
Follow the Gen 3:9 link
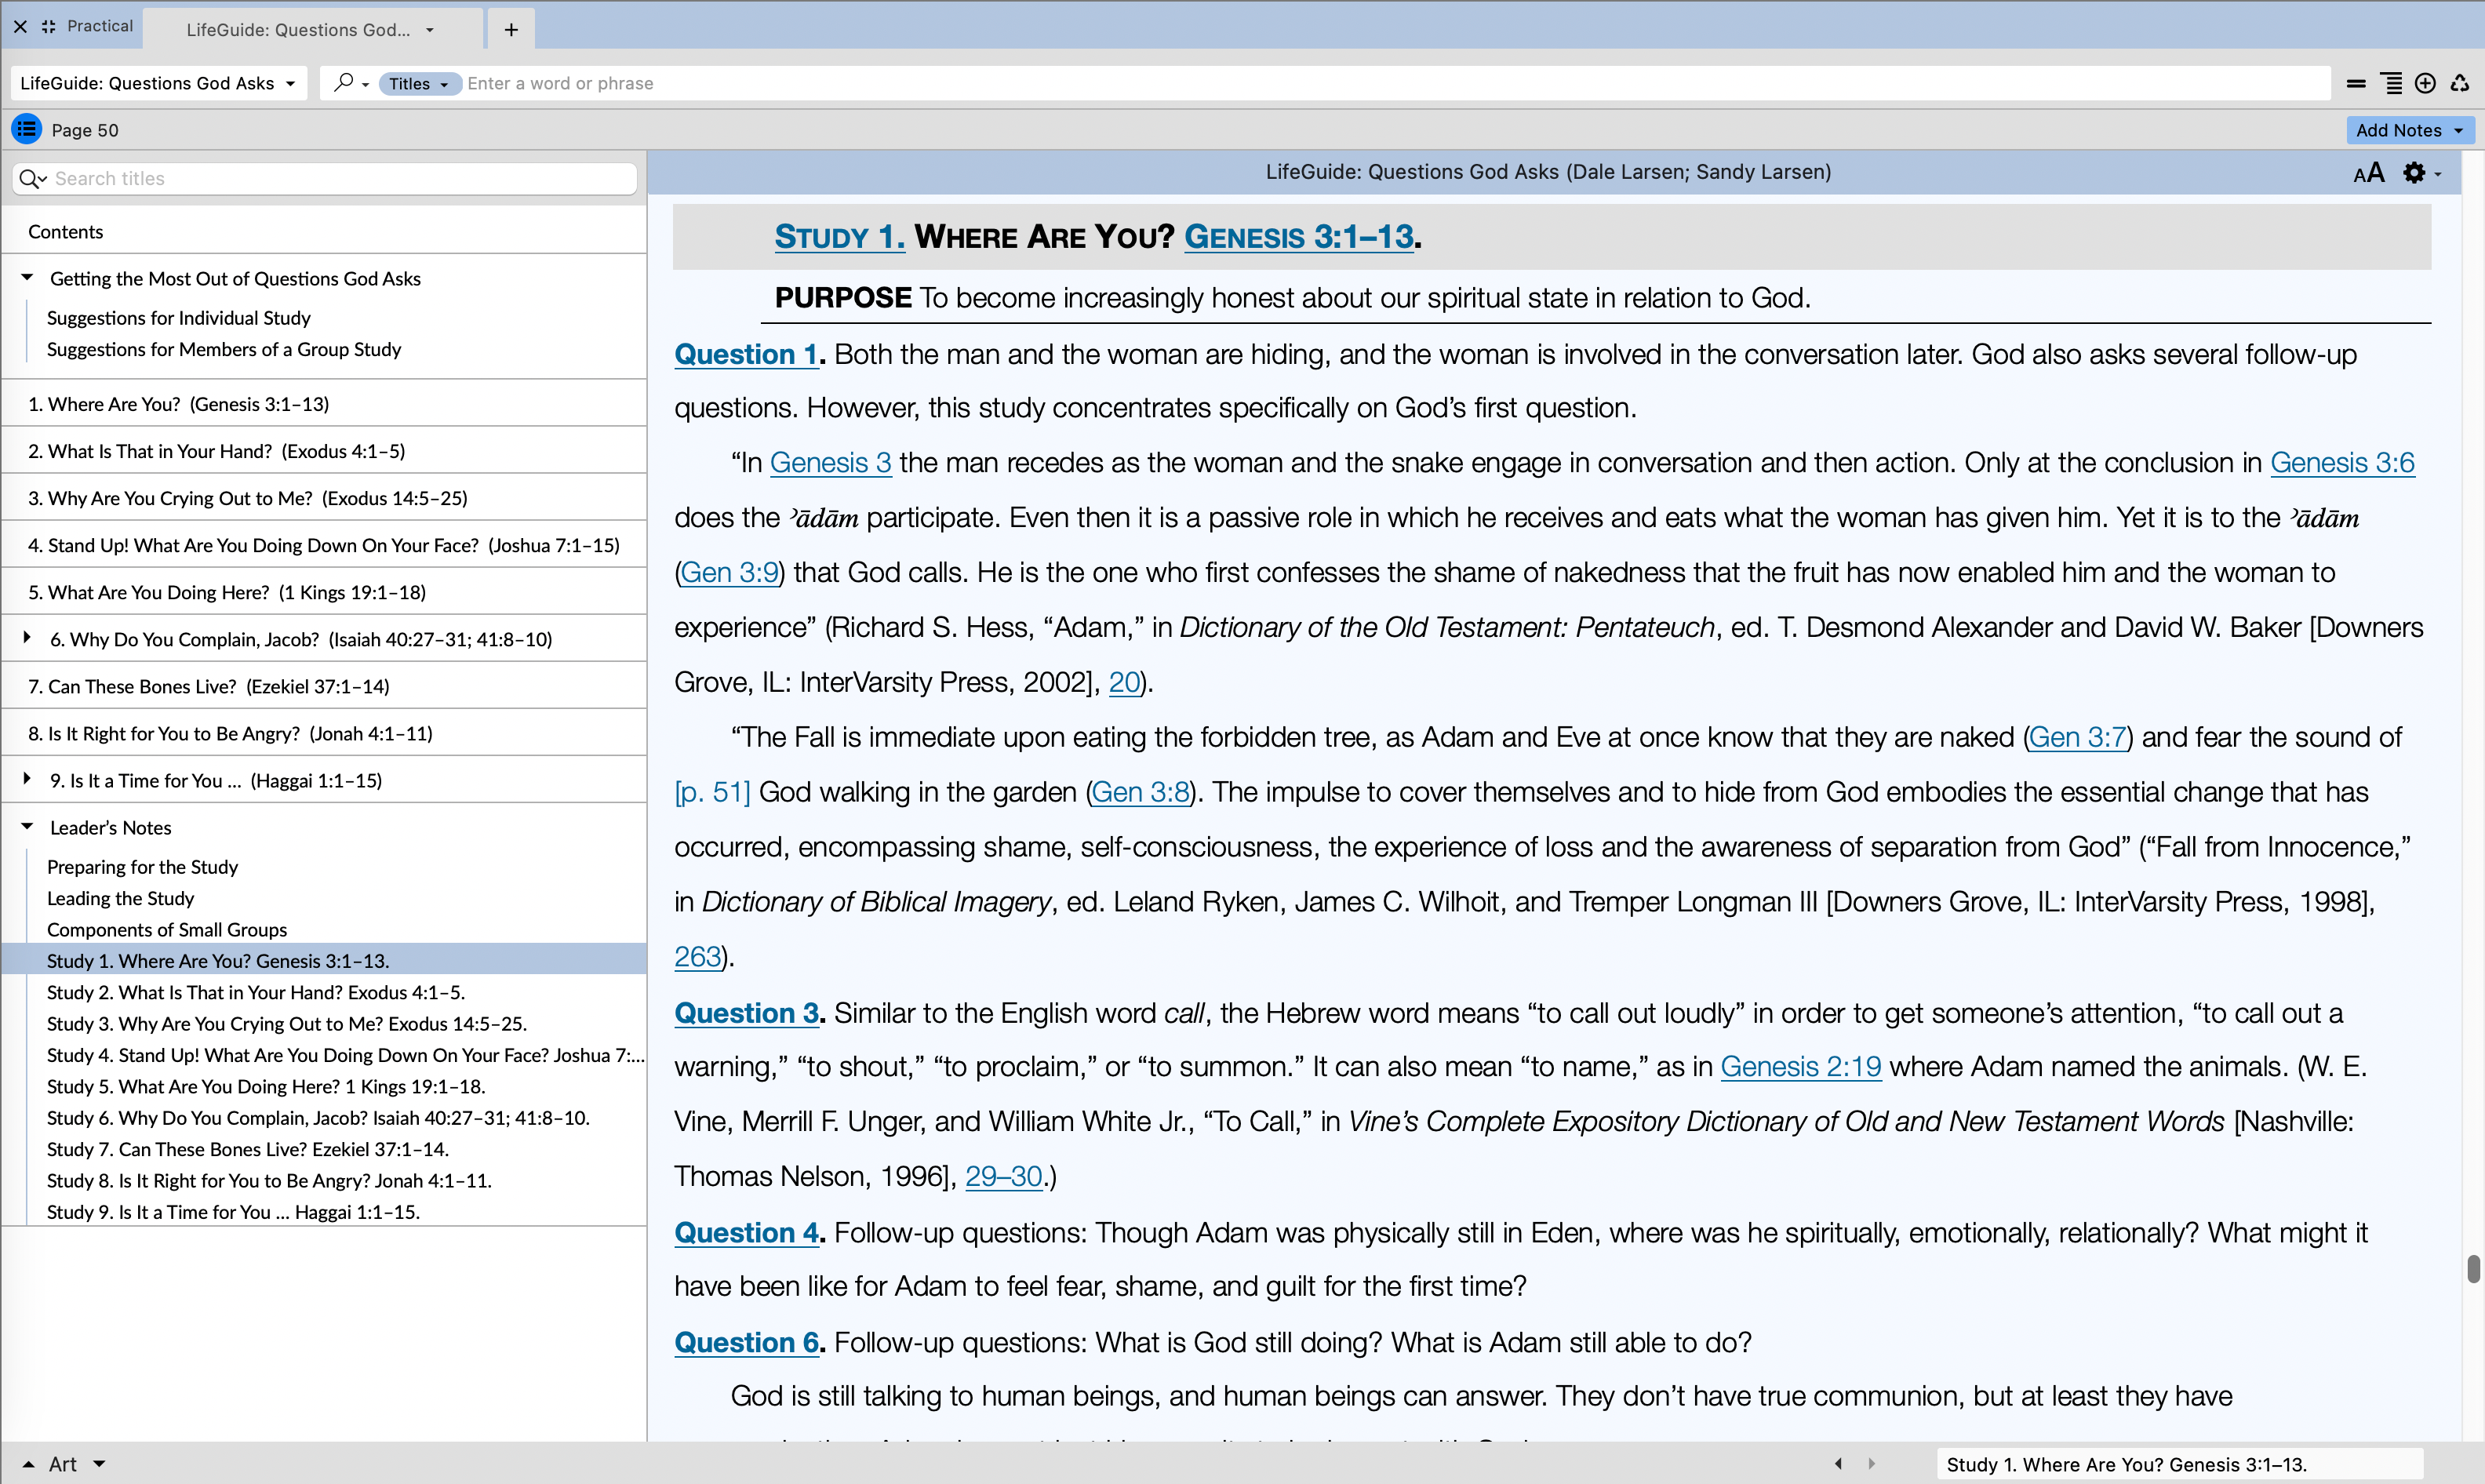click(730, 573)
